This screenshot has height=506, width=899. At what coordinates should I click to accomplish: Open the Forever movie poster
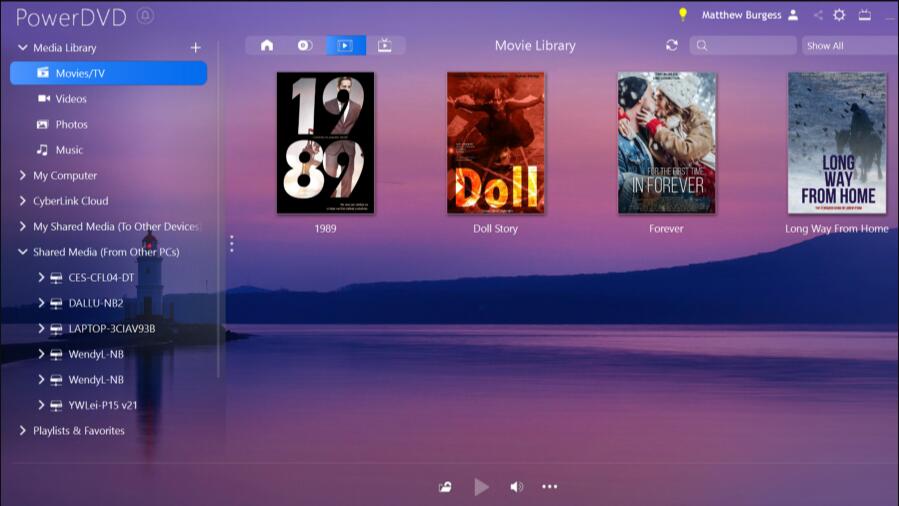click(x=666, y=143)
